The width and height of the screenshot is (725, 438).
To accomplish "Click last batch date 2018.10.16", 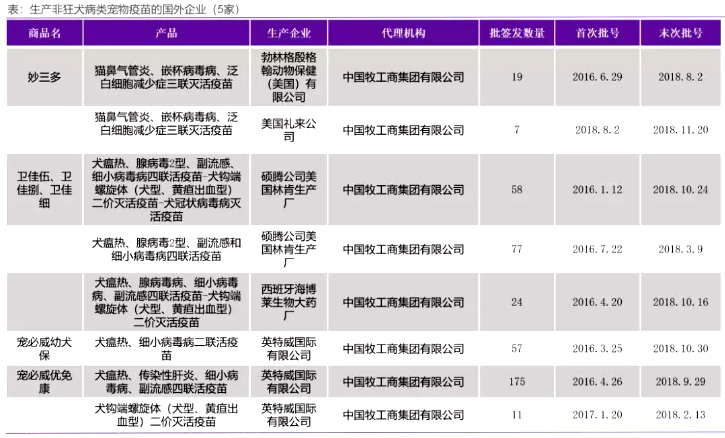I will point(681,302).
